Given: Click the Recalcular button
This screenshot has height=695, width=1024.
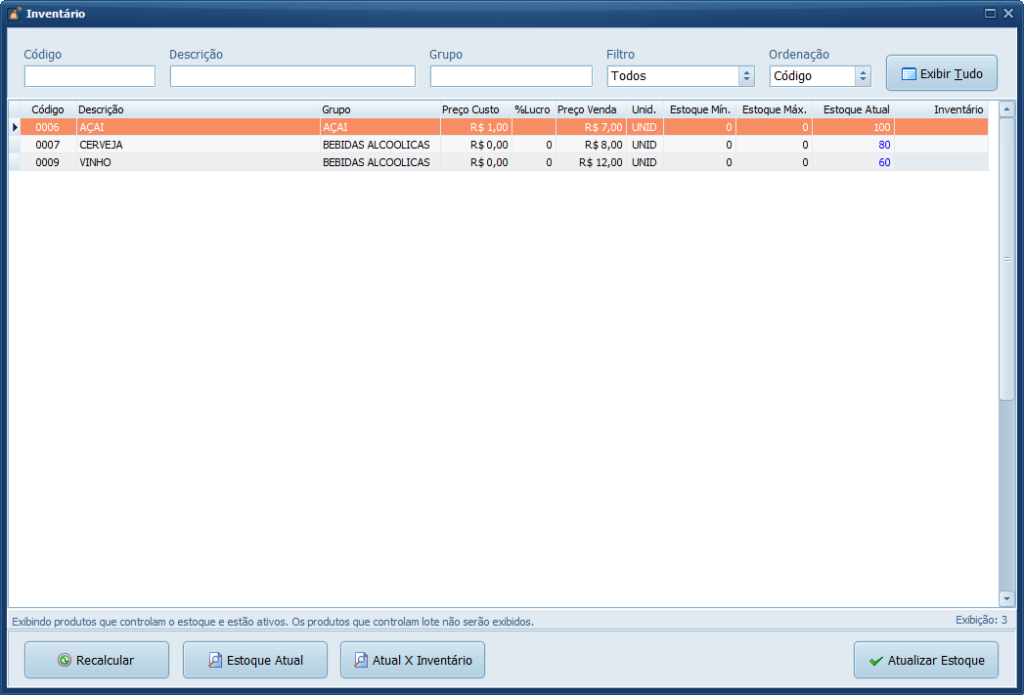Looking at the screenshot, I should (x=96, y=660).
